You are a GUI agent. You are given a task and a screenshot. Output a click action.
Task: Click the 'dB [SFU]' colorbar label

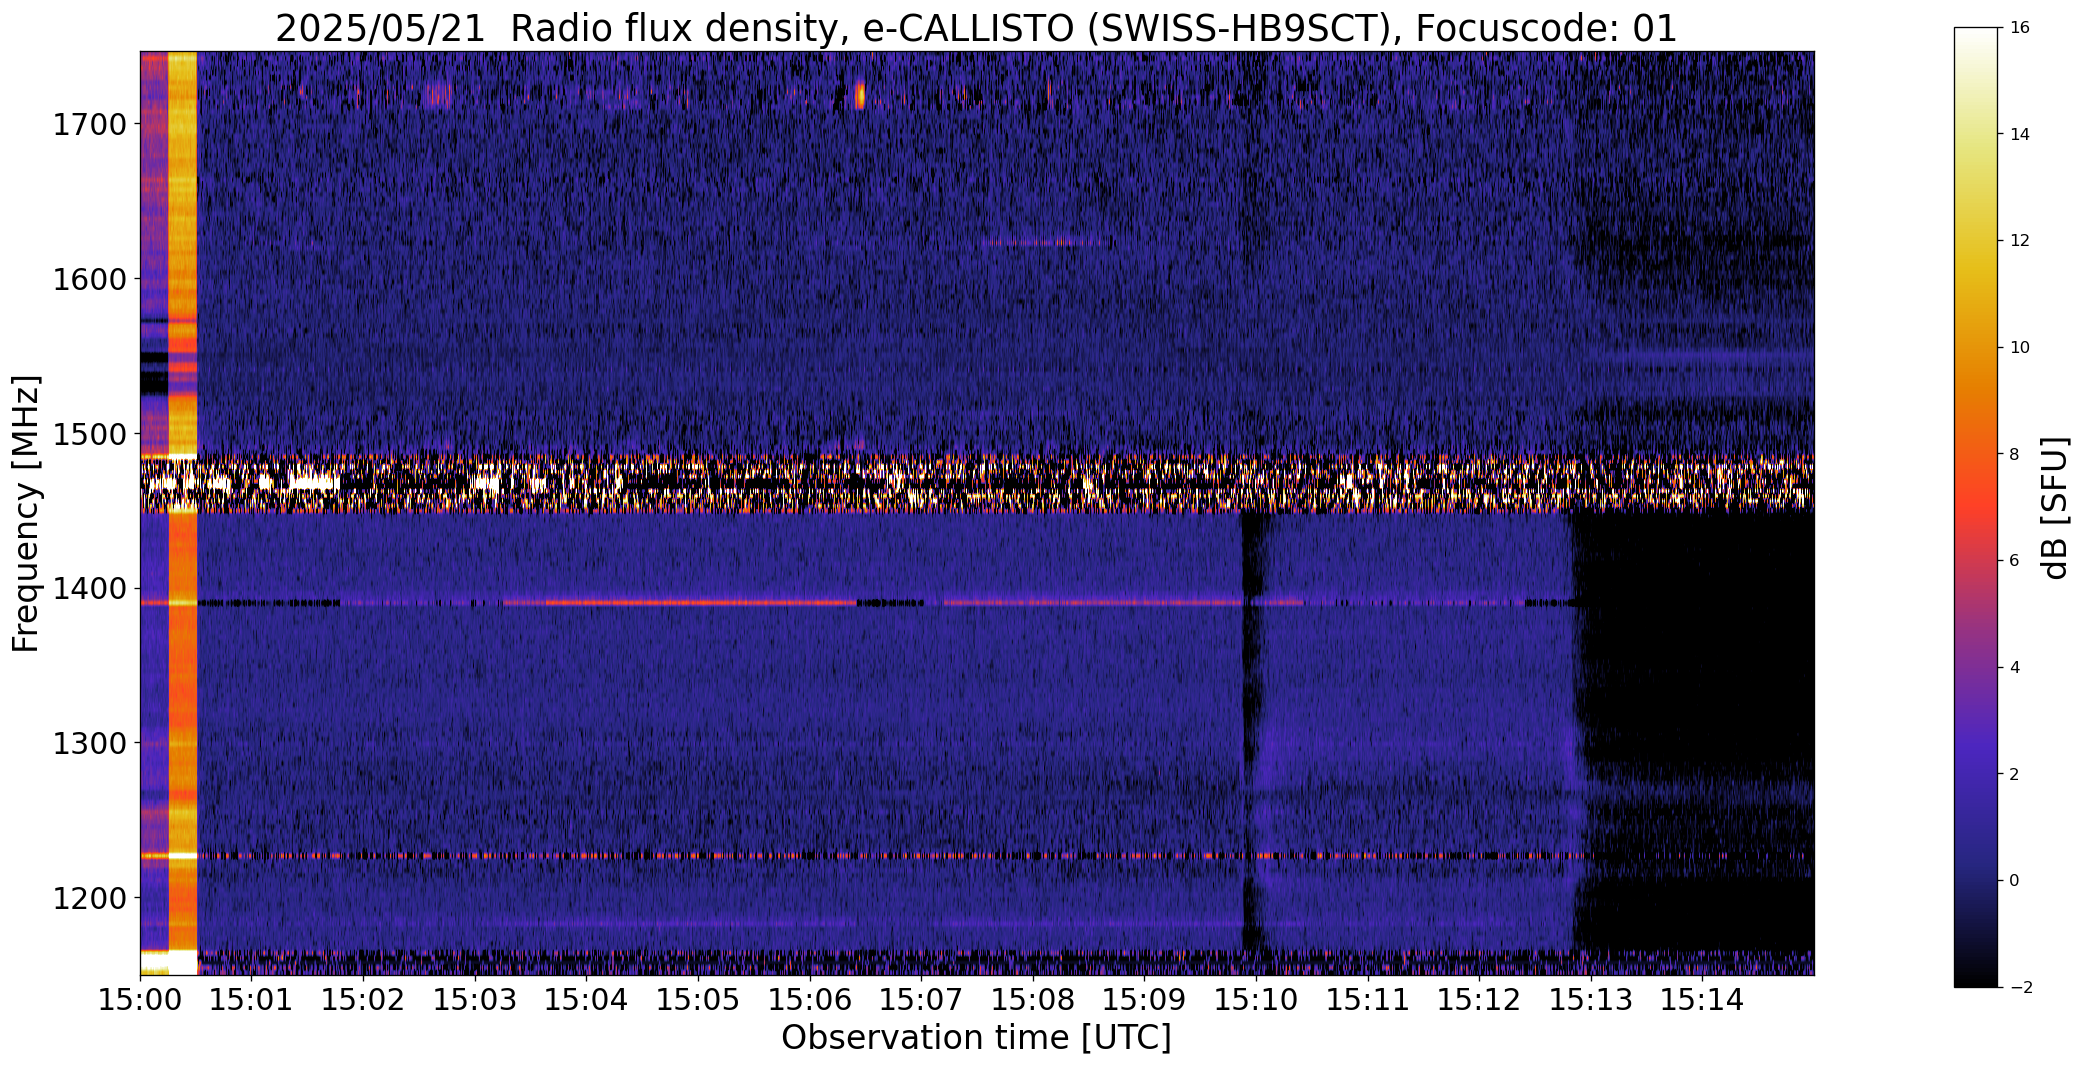coord(2055,507)
